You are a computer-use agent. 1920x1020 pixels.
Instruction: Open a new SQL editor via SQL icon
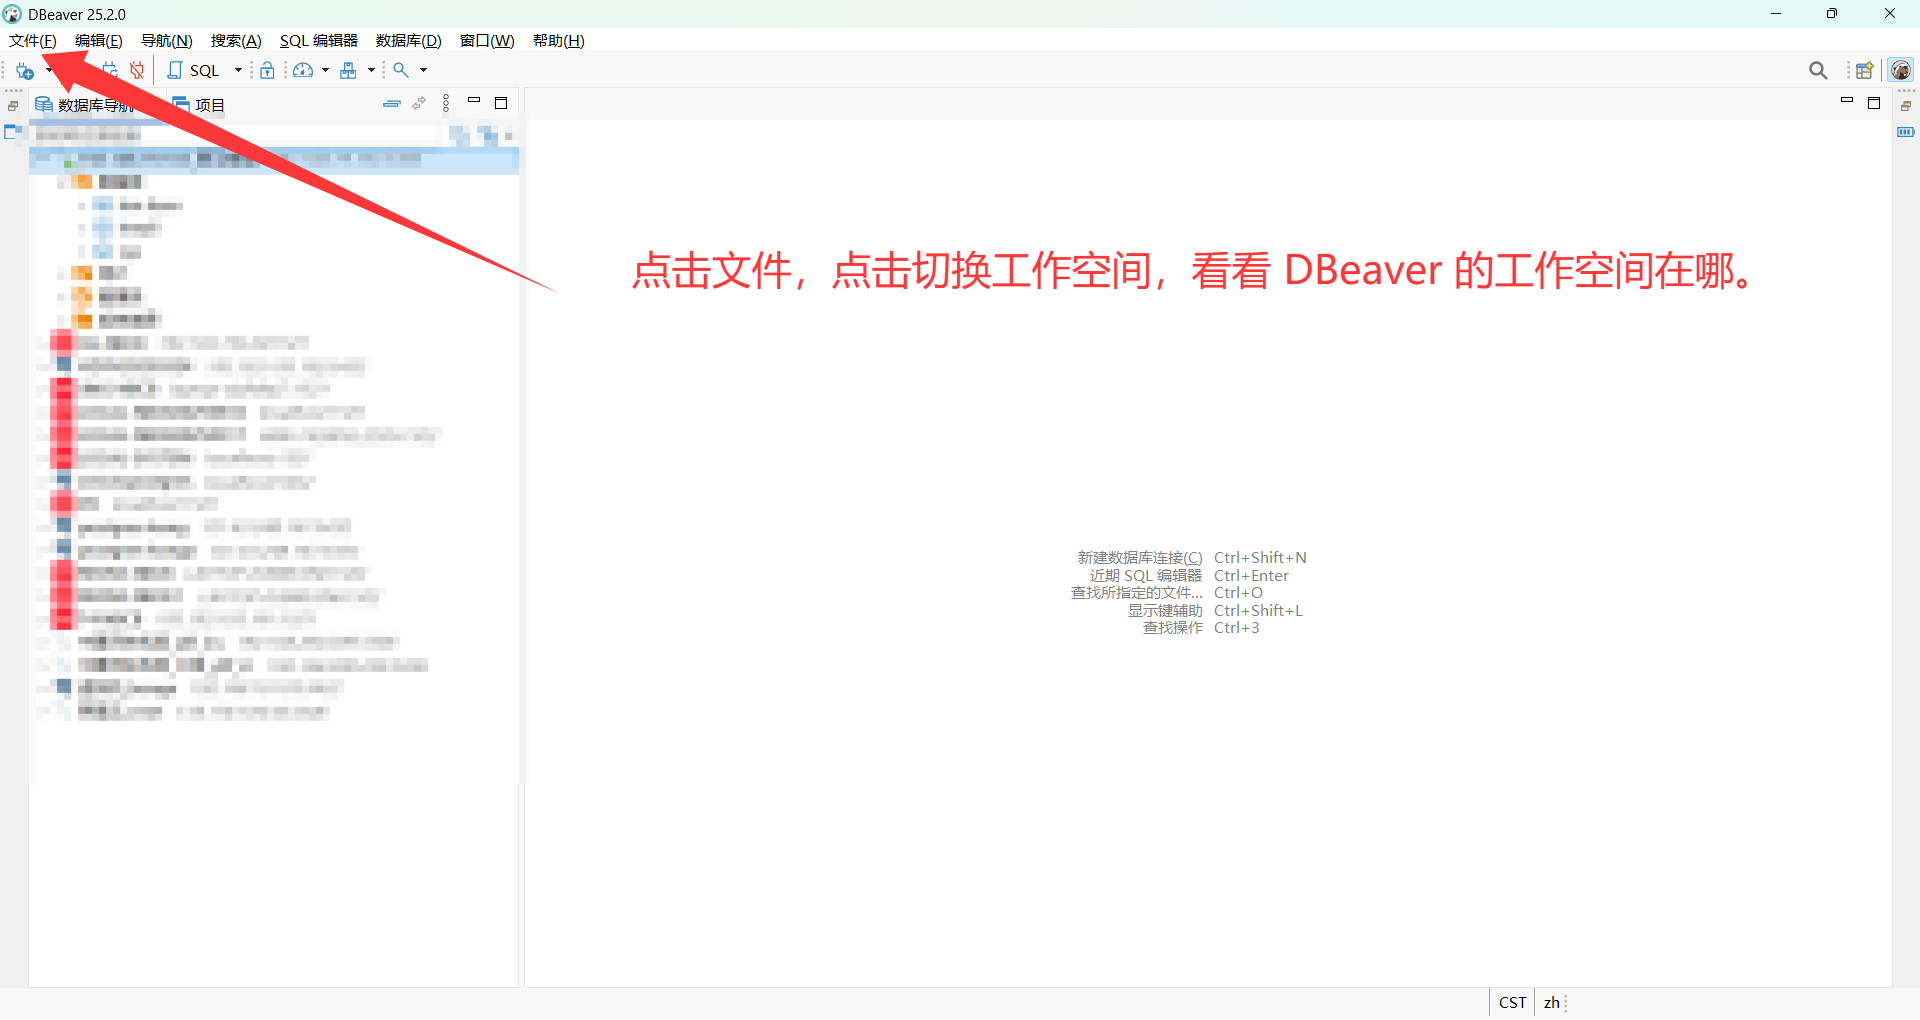point(175,70)
